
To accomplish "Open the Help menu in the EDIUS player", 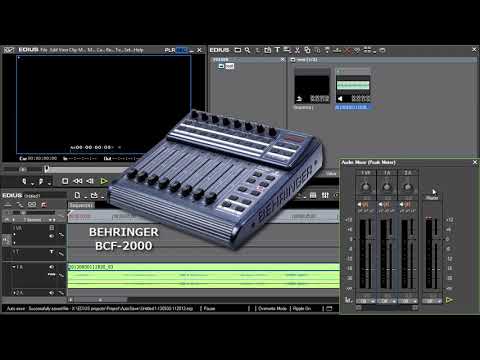I will pyautogui.click(x=138, y=50).
